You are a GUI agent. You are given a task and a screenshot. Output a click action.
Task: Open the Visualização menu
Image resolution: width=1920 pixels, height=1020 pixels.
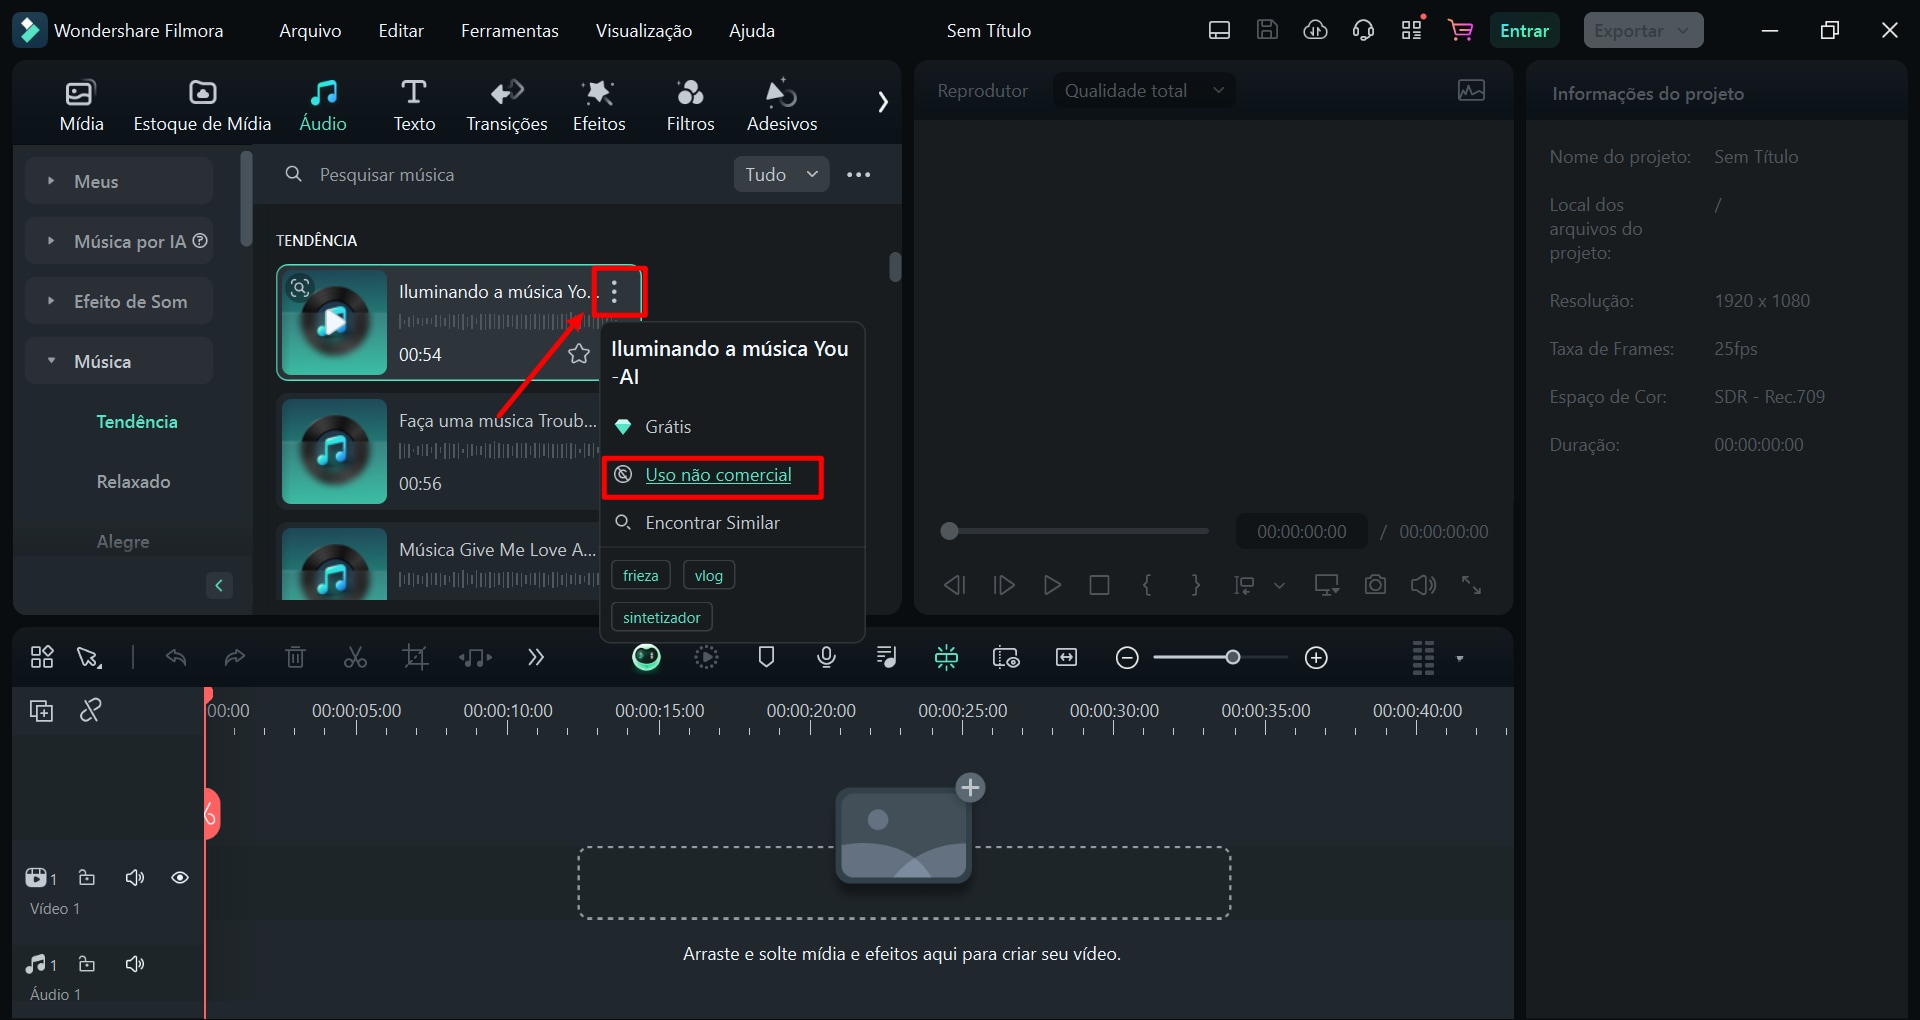coord(643,31)
